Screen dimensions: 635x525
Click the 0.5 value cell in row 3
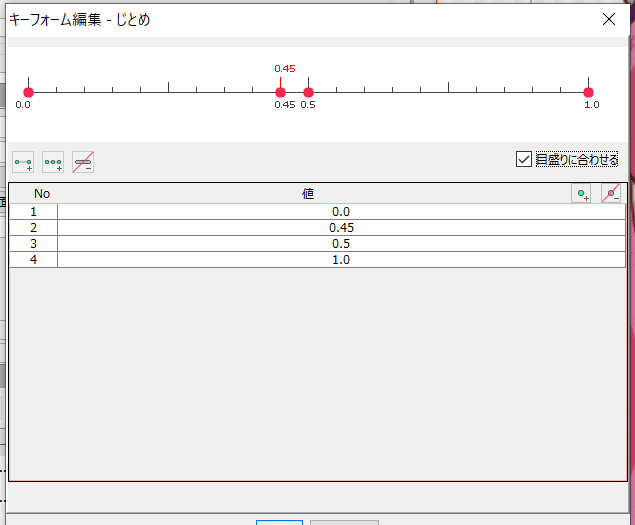tap(341, 244)
